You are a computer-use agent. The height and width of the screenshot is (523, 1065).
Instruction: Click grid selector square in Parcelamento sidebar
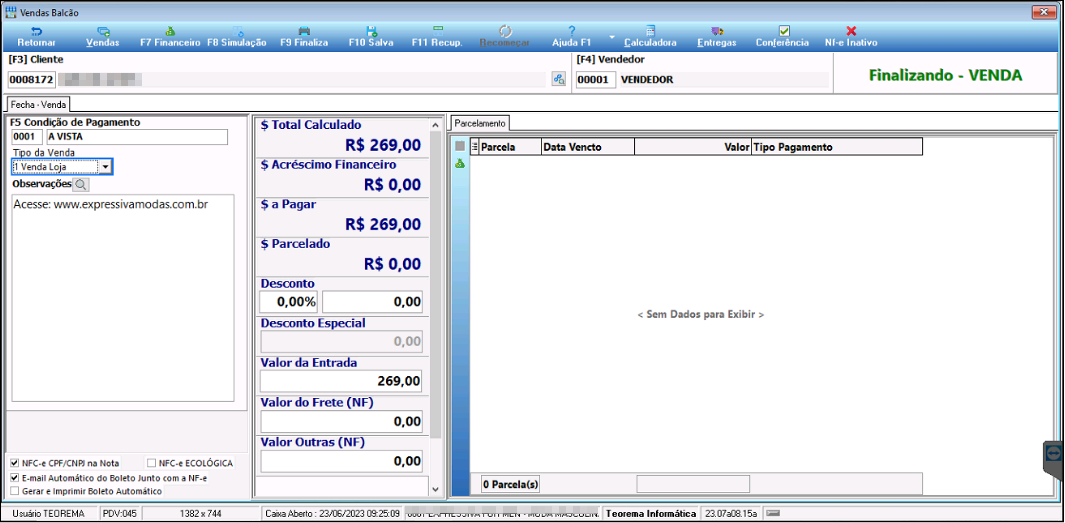pyautogui.click(x=460, y=146)
